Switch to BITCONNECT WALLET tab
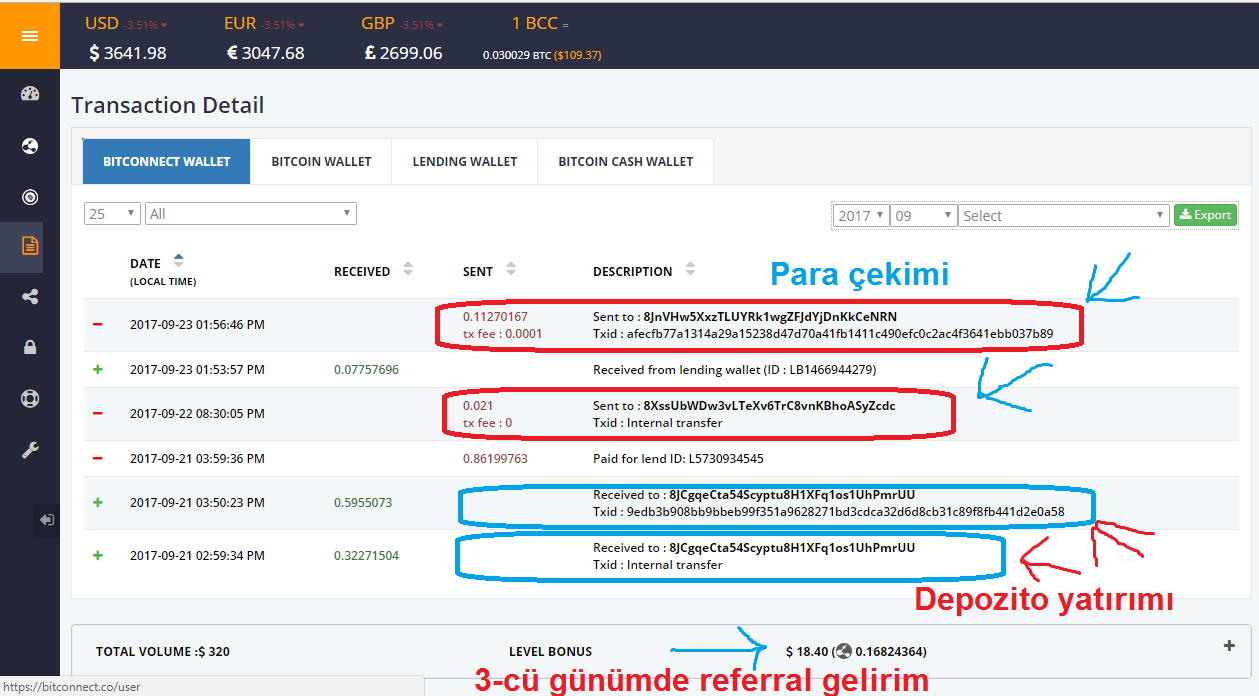Screen dimensions: 1259x696 (166, 161)
